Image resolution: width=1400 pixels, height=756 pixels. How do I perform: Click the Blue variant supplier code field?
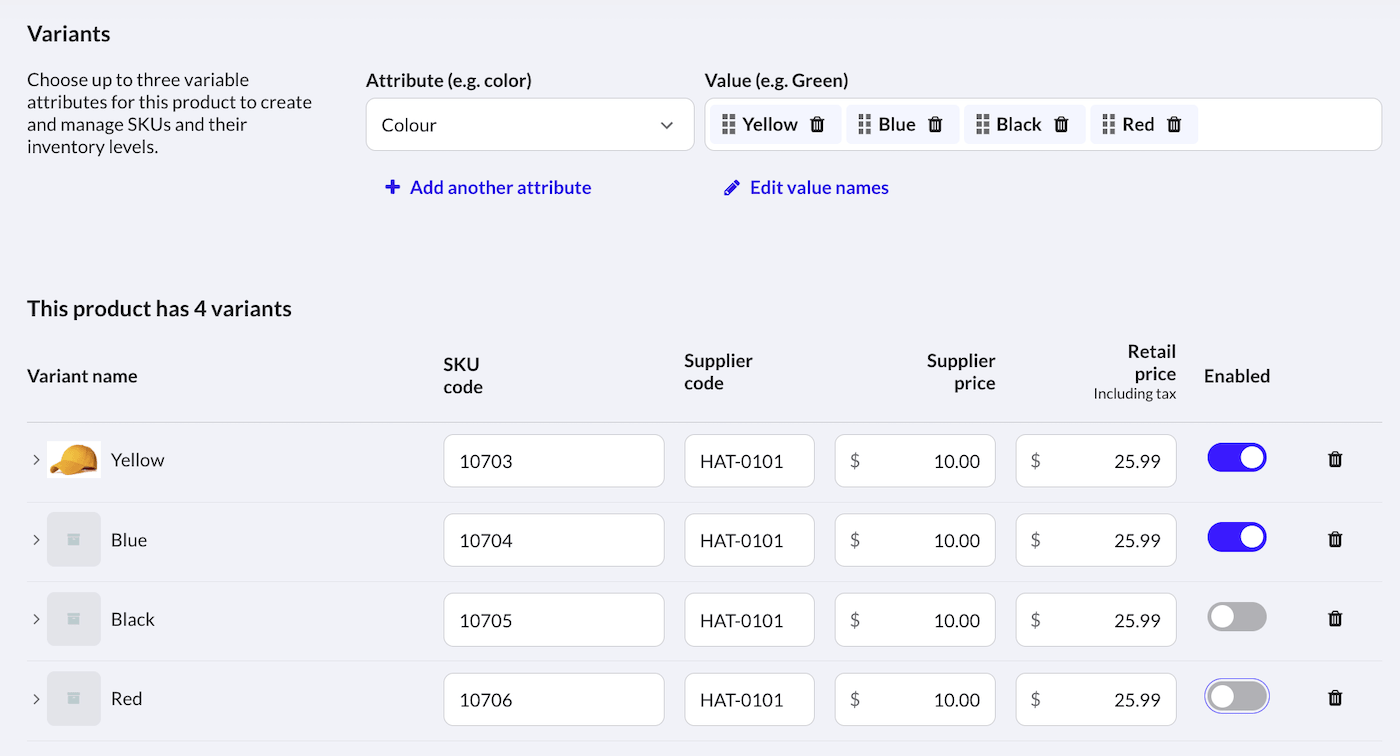(749, 540)
